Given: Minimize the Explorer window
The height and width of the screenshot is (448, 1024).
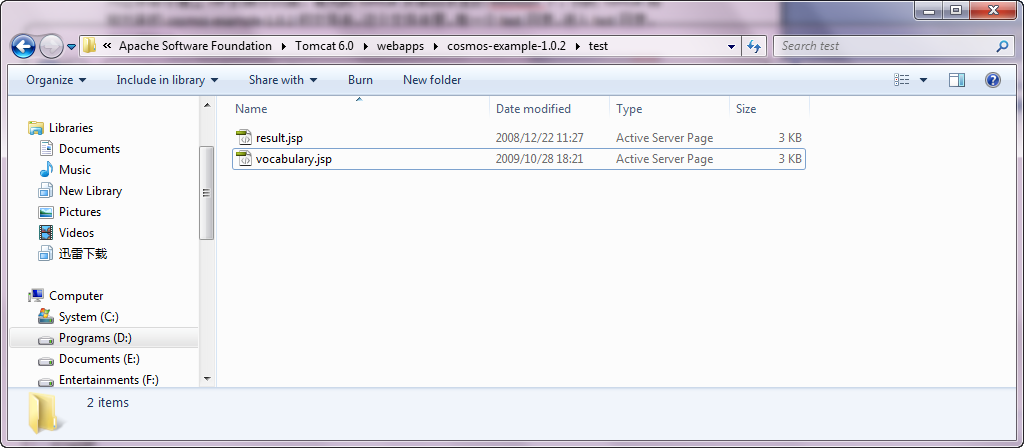Looking at the screenshot, I should (929, 10).
